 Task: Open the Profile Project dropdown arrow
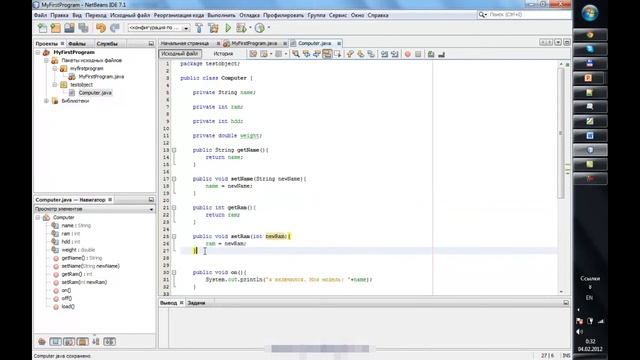coord(269,28)
